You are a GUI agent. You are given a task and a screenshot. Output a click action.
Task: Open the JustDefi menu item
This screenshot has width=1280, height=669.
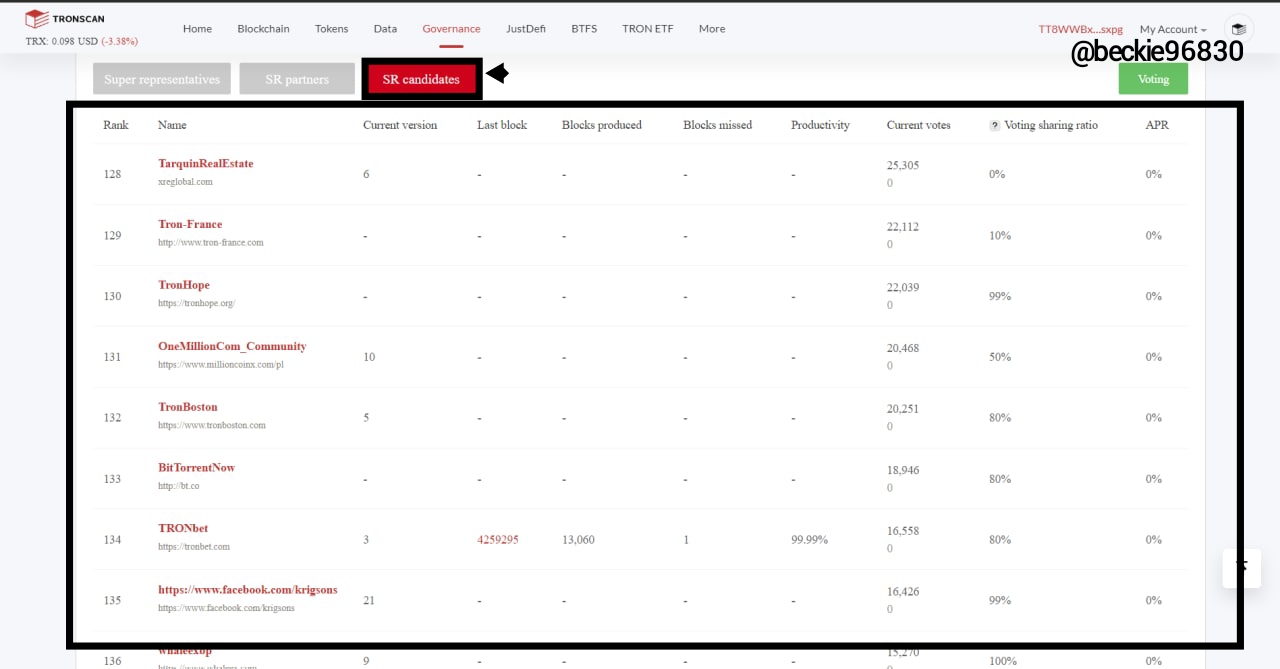pos(526,29)
